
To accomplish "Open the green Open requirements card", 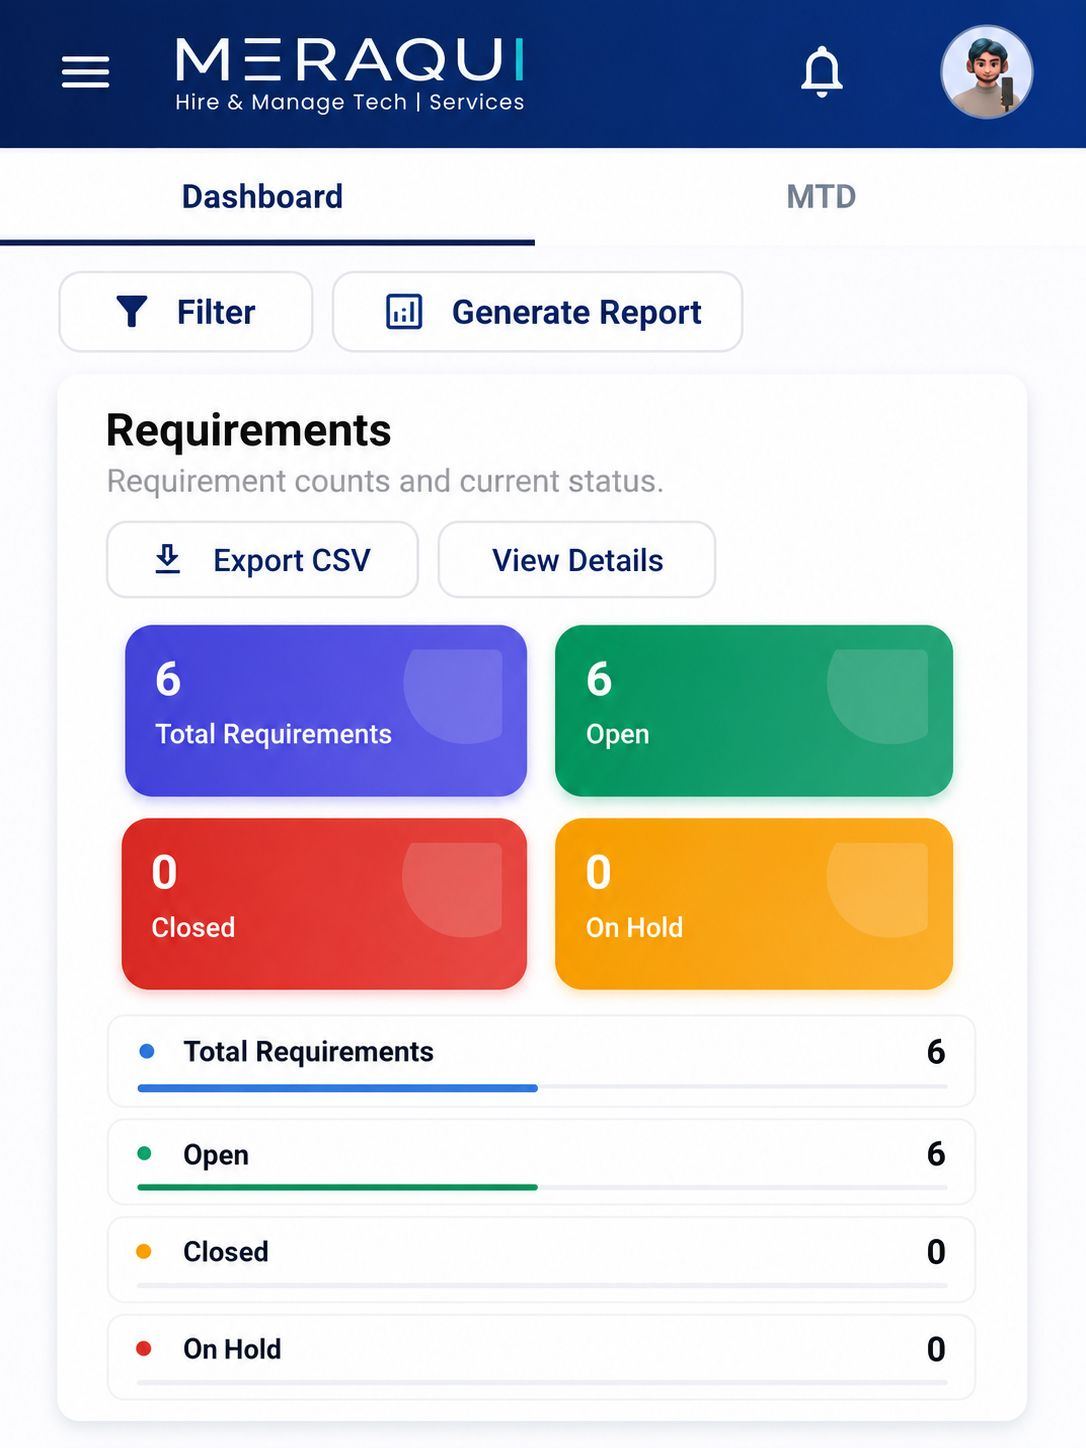I will tap(754, 711).
